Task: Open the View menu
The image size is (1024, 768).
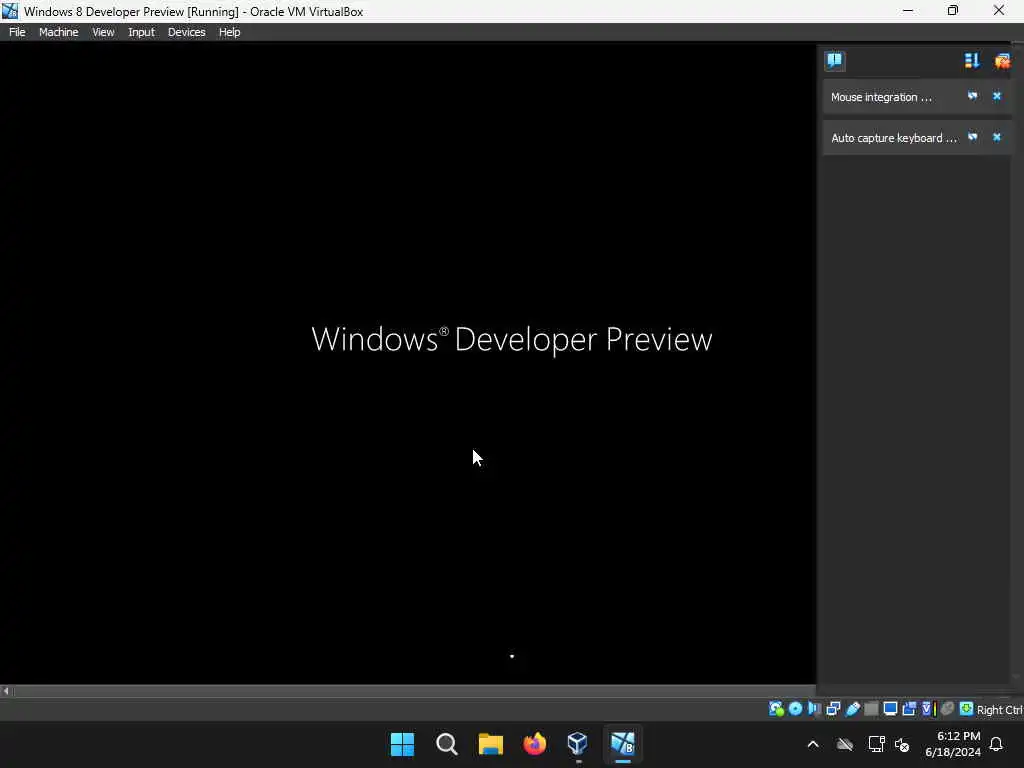Action: pos(103,32)
